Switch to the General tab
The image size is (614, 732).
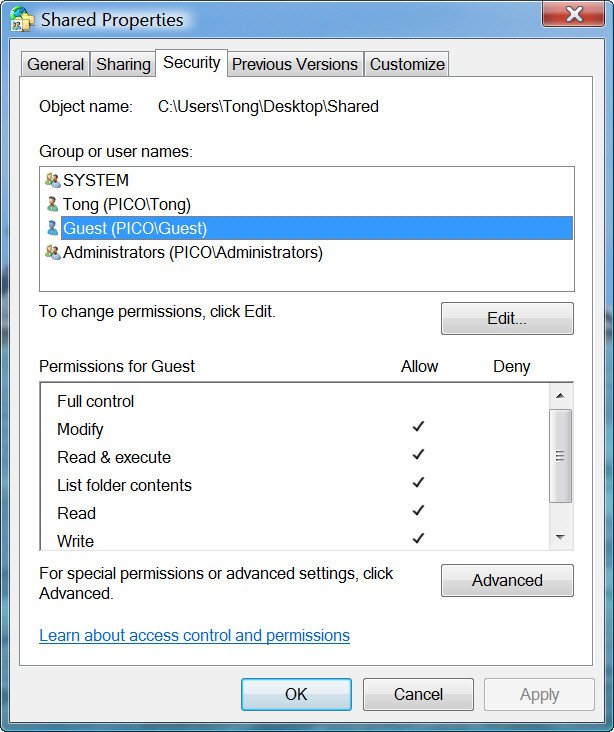tap(55, 64)
